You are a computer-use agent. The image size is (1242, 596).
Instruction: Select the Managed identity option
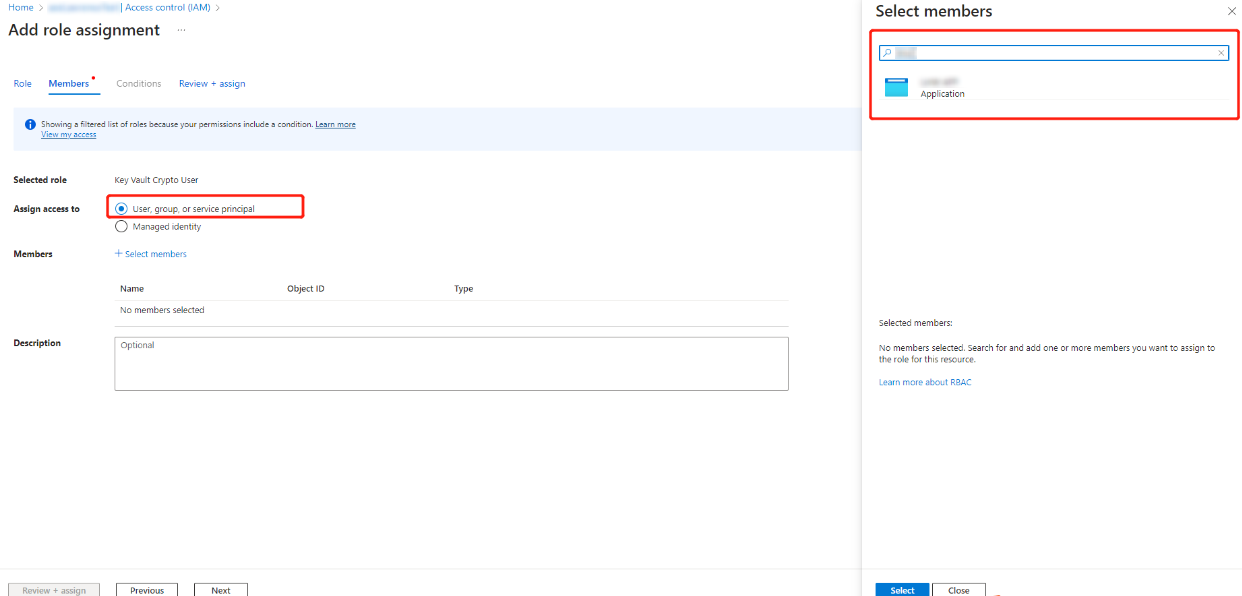click(121, 226)
